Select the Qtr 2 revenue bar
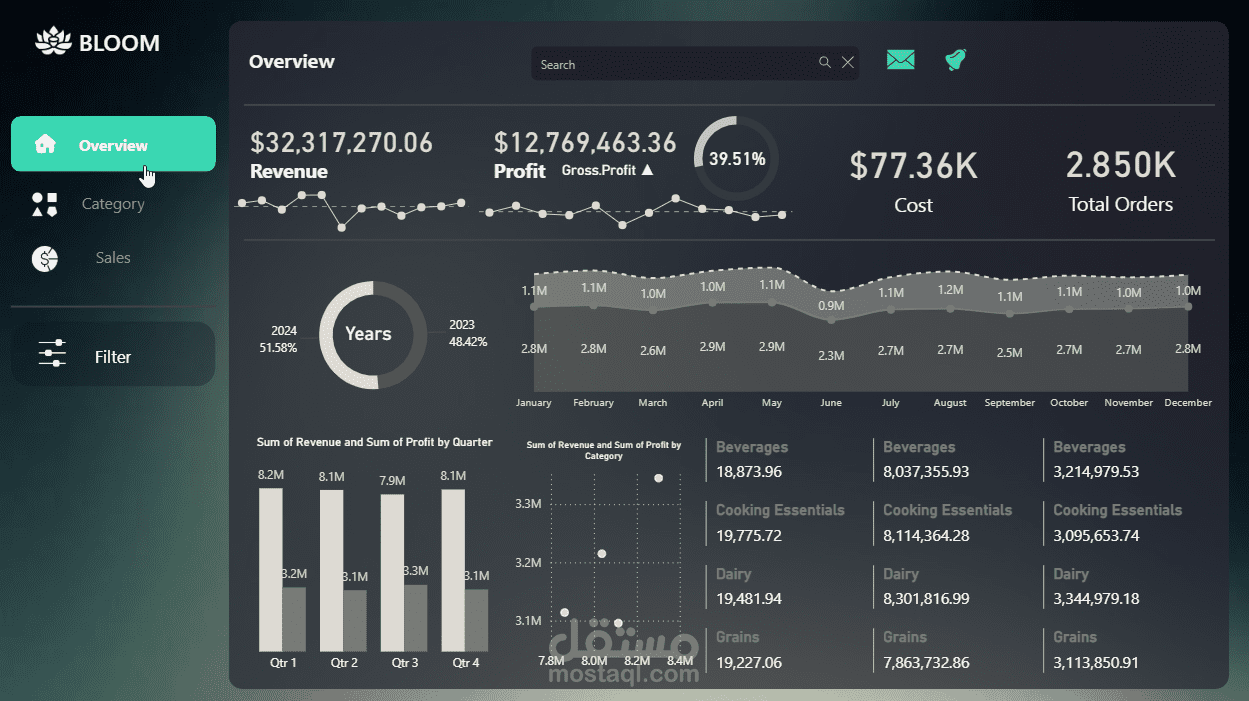 click(332, 570)
